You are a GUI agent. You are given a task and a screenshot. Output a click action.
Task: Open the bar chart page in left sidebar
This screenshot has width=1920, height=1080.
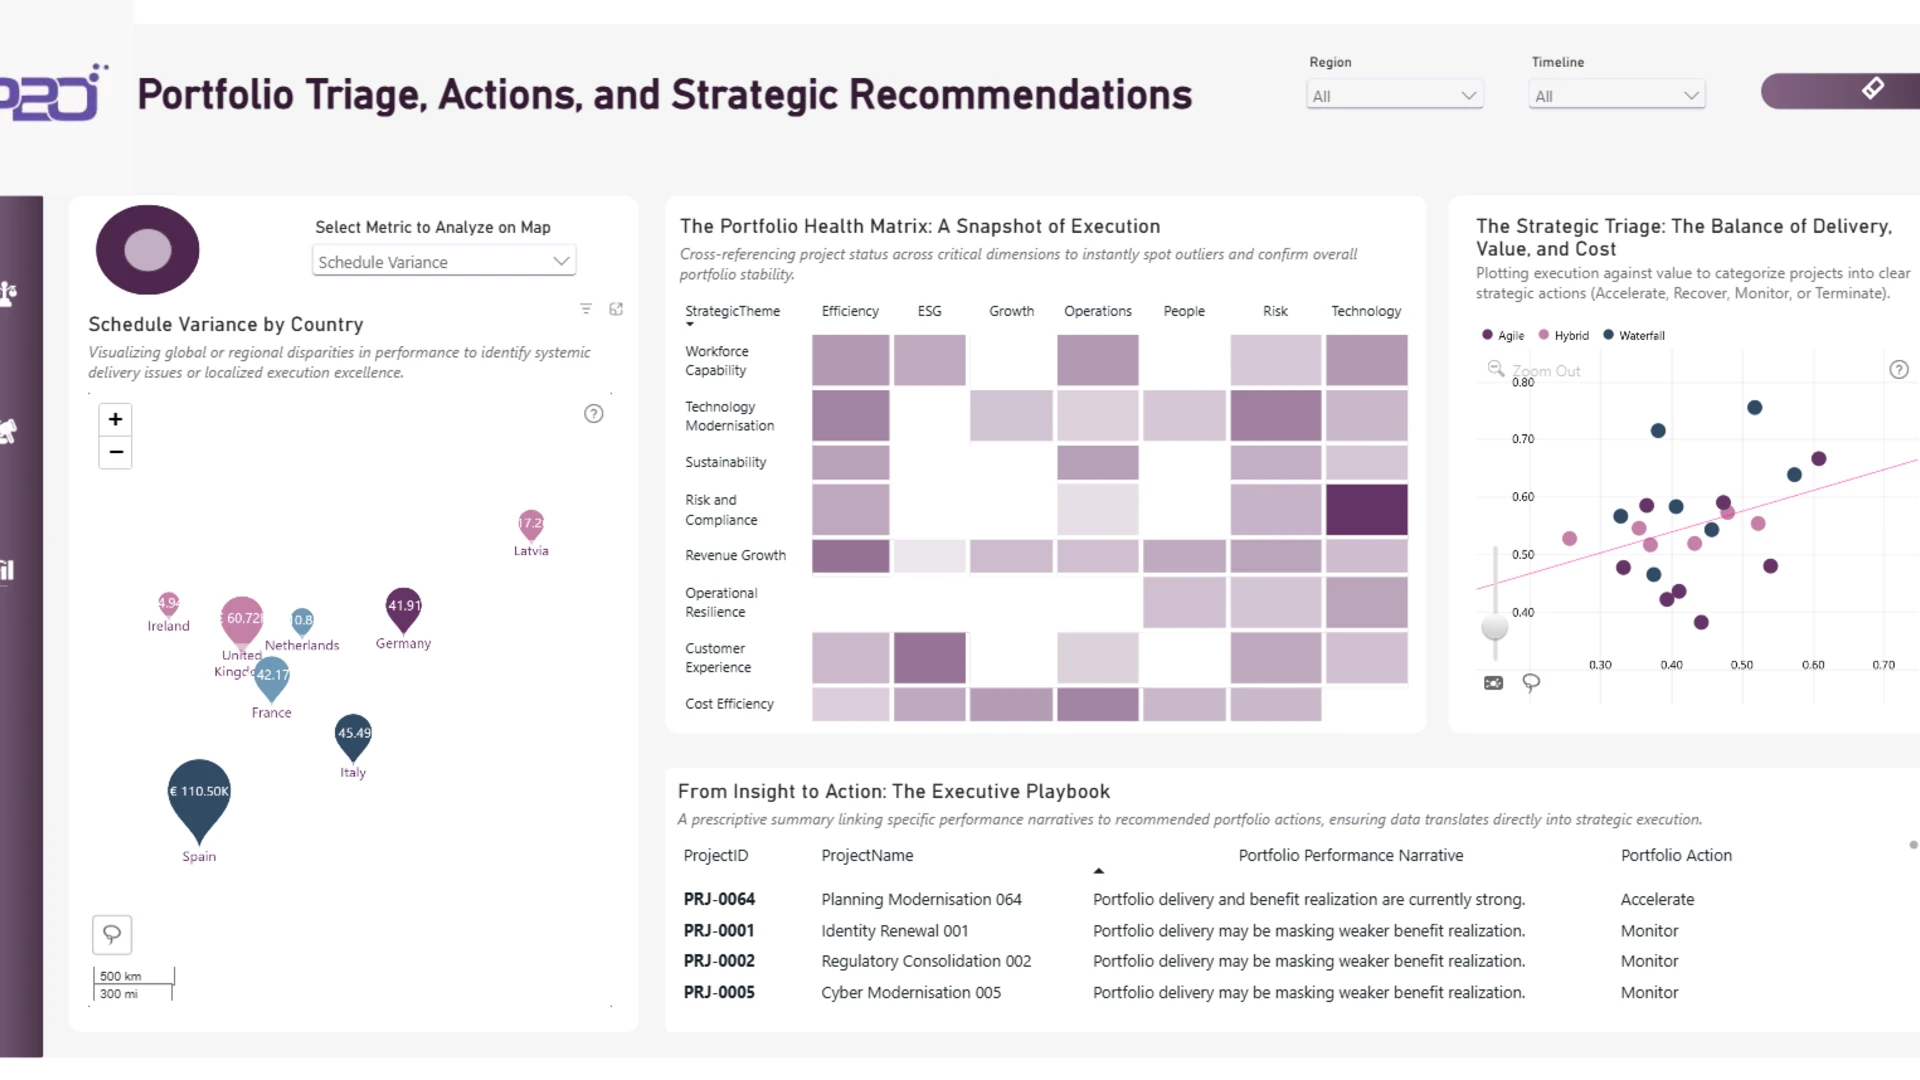point(7,570)
